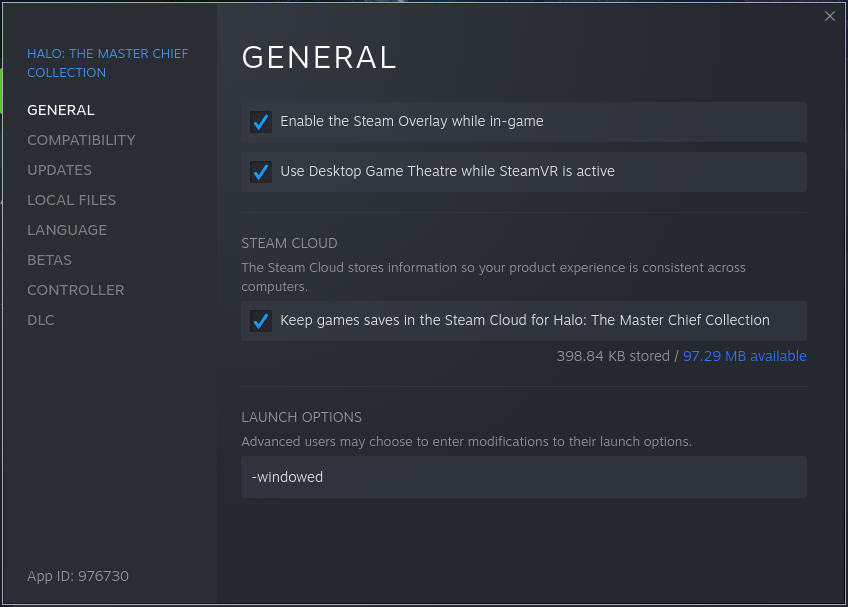The width and height of the screenshot is (848, 607).
Task: Open the Controller settings tab
Action: pos(76,290)
